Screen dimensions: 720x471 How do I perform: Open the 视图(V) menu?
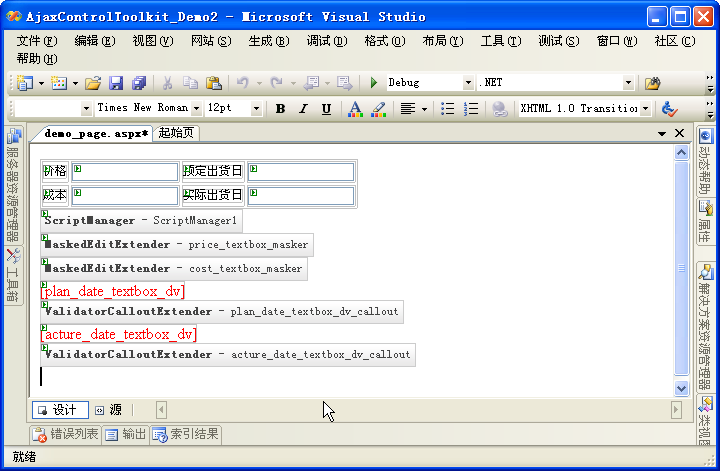click(x=153, y=41)
